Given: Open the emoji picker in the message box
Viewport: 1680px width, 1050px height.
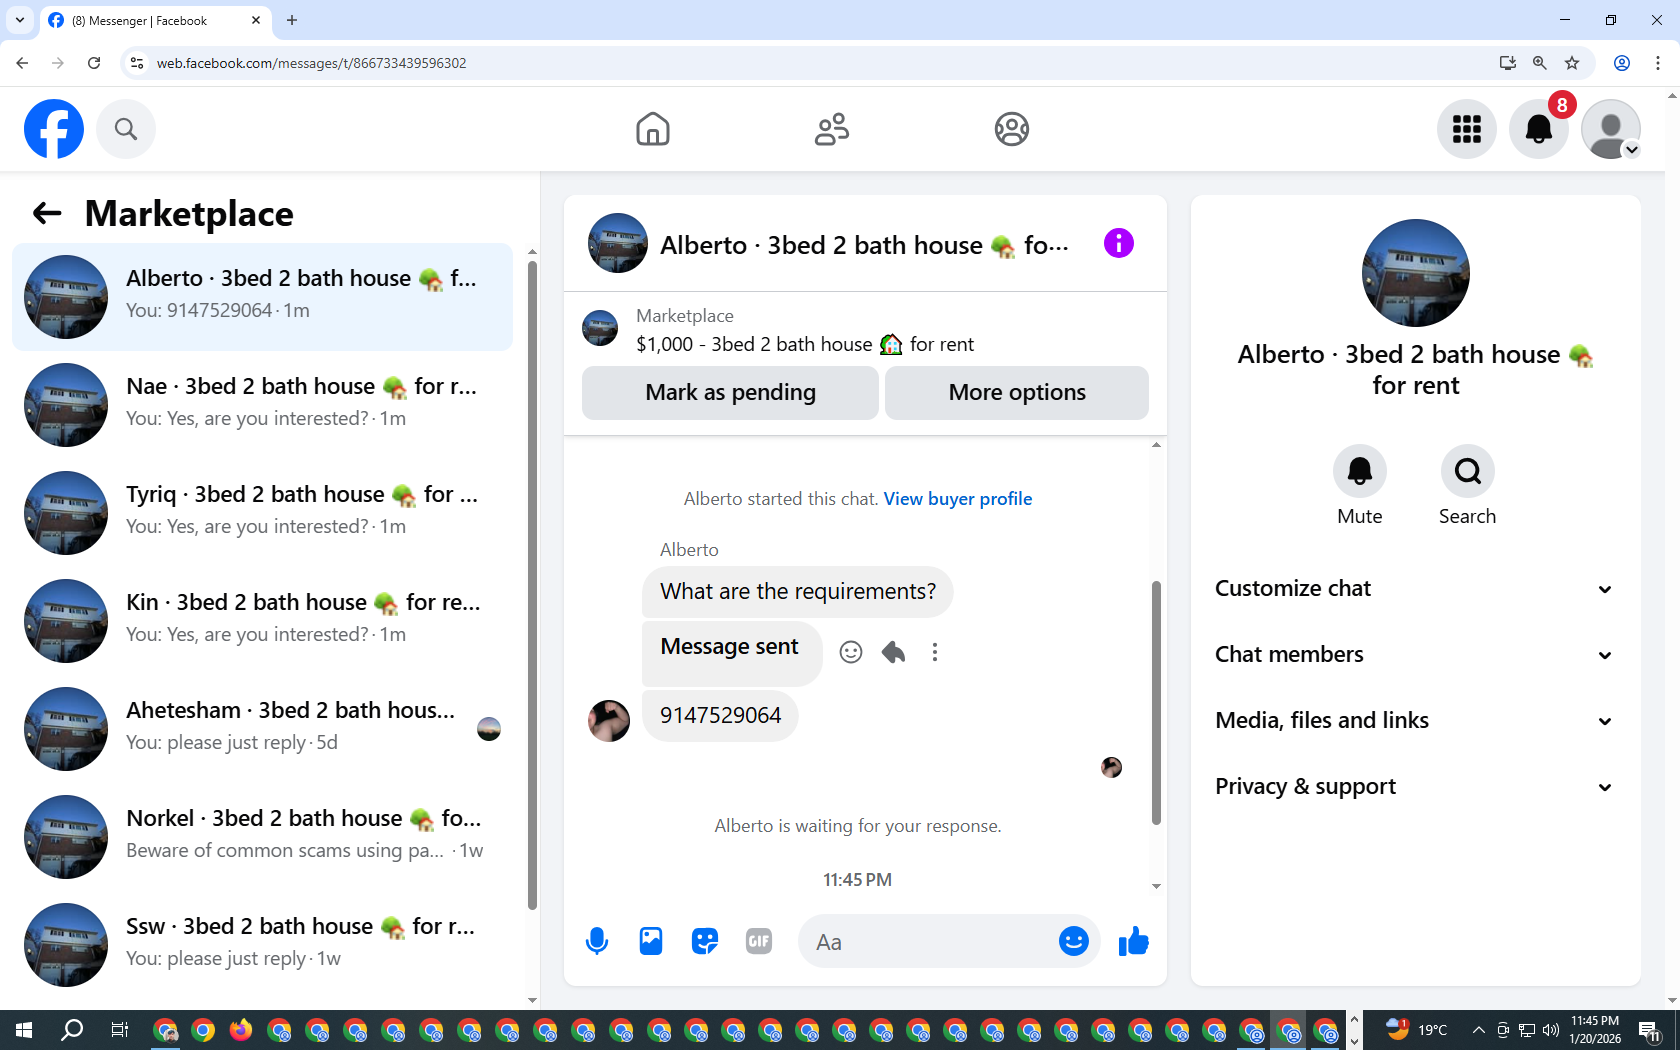Looking at the screenshot, I should tap(1074, 941).
